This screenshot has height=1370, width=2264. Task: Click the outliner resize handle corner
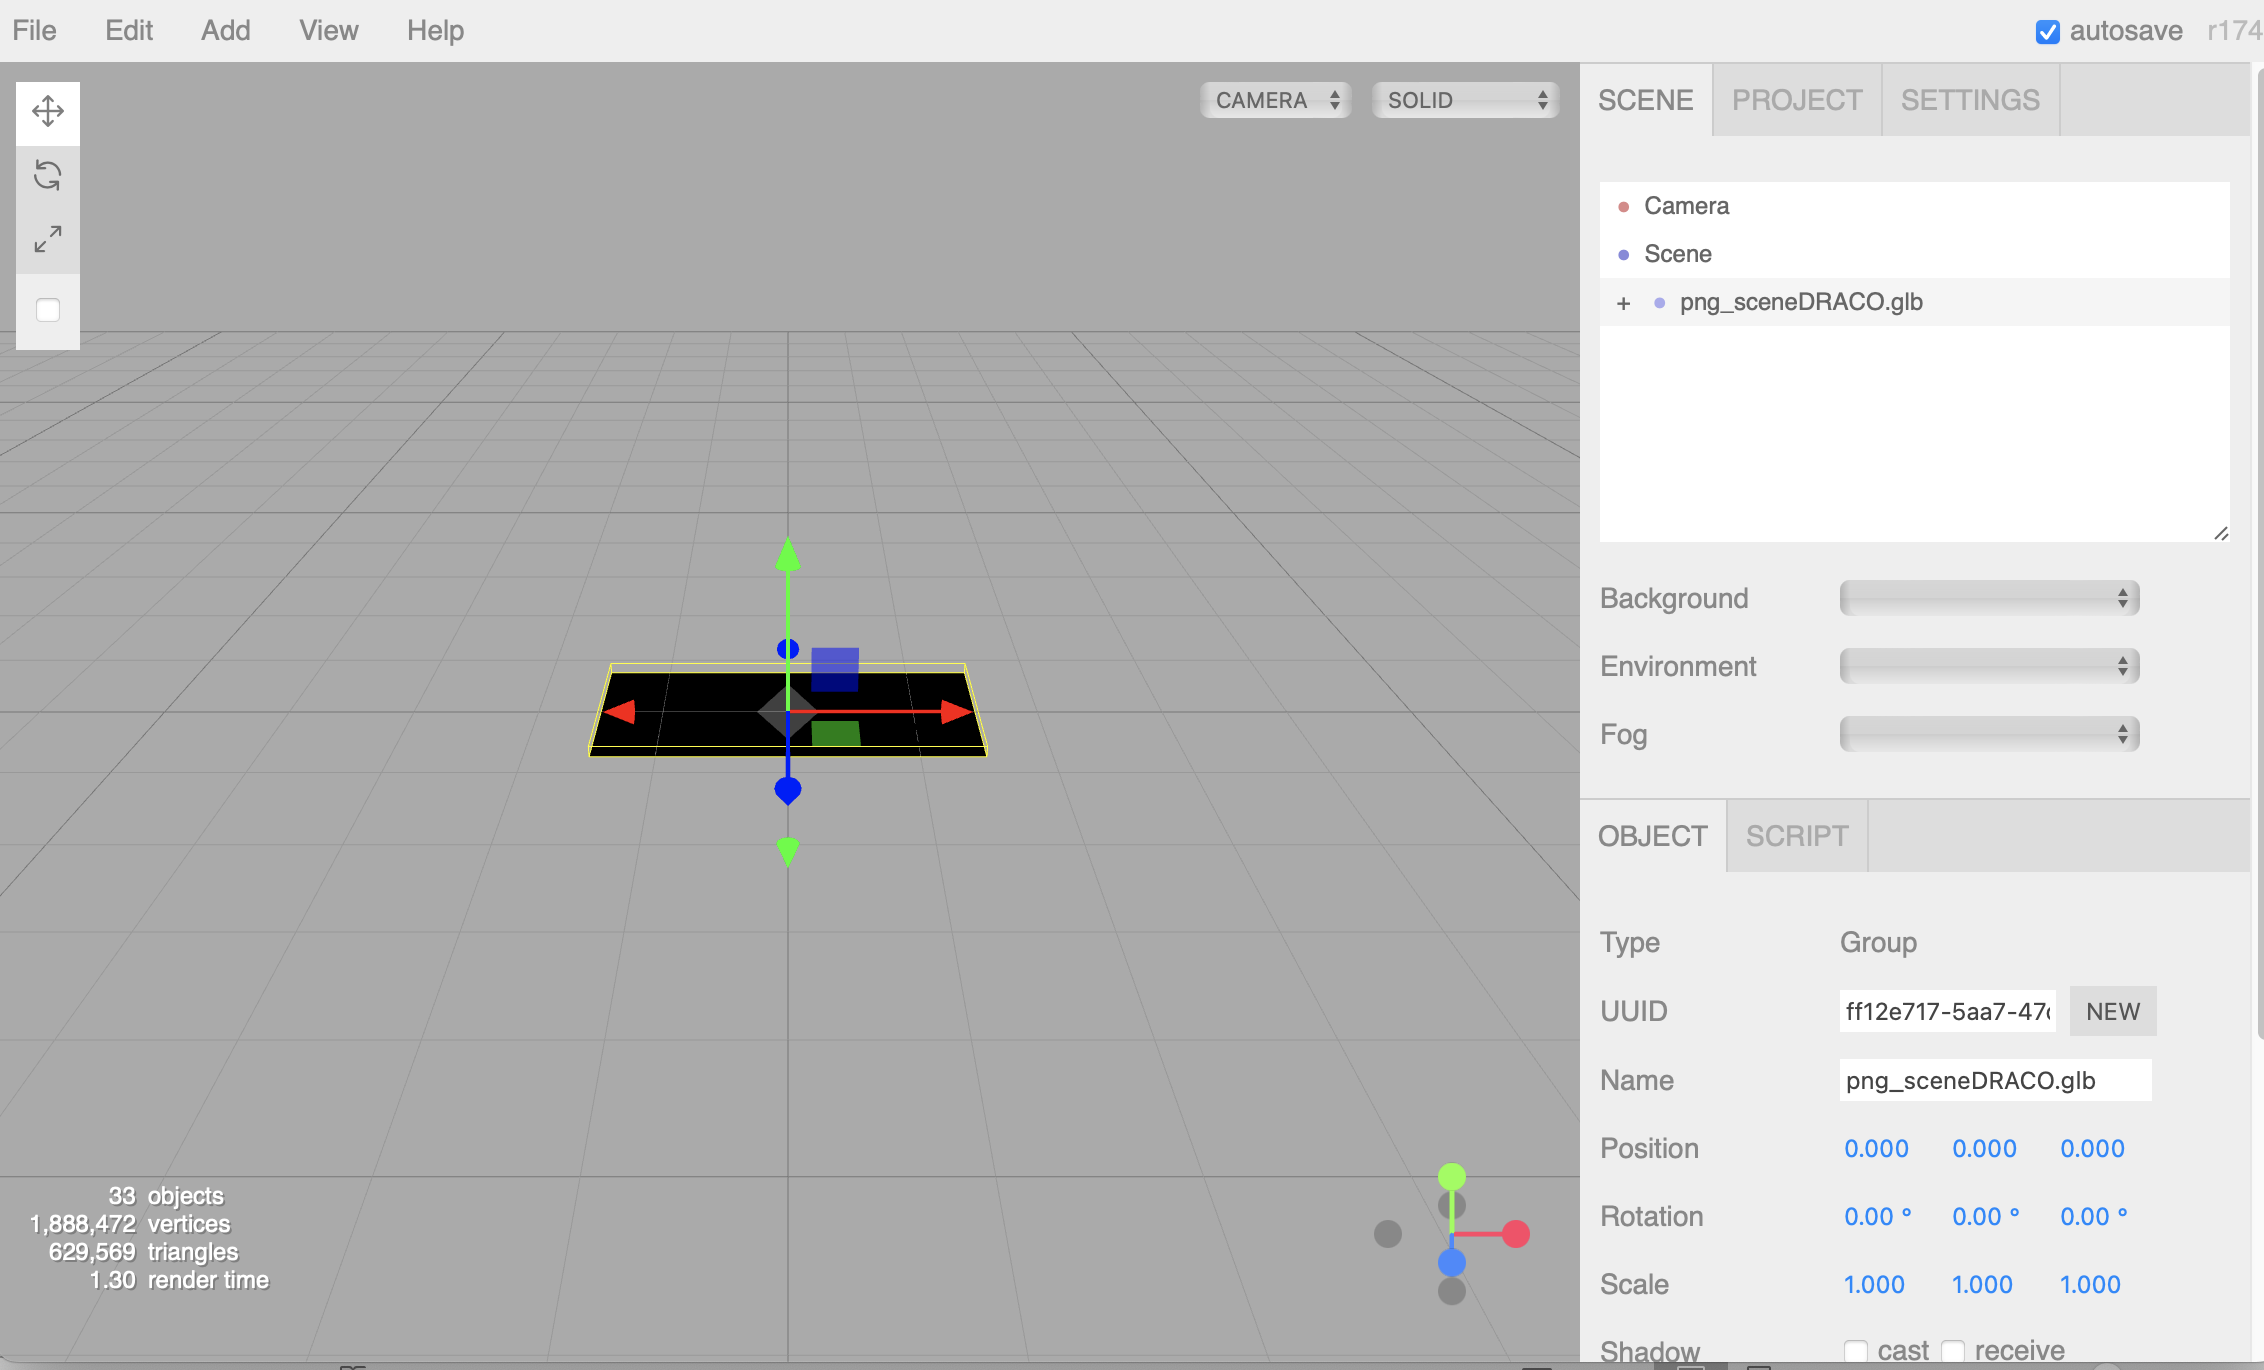tap(2221, 533)
